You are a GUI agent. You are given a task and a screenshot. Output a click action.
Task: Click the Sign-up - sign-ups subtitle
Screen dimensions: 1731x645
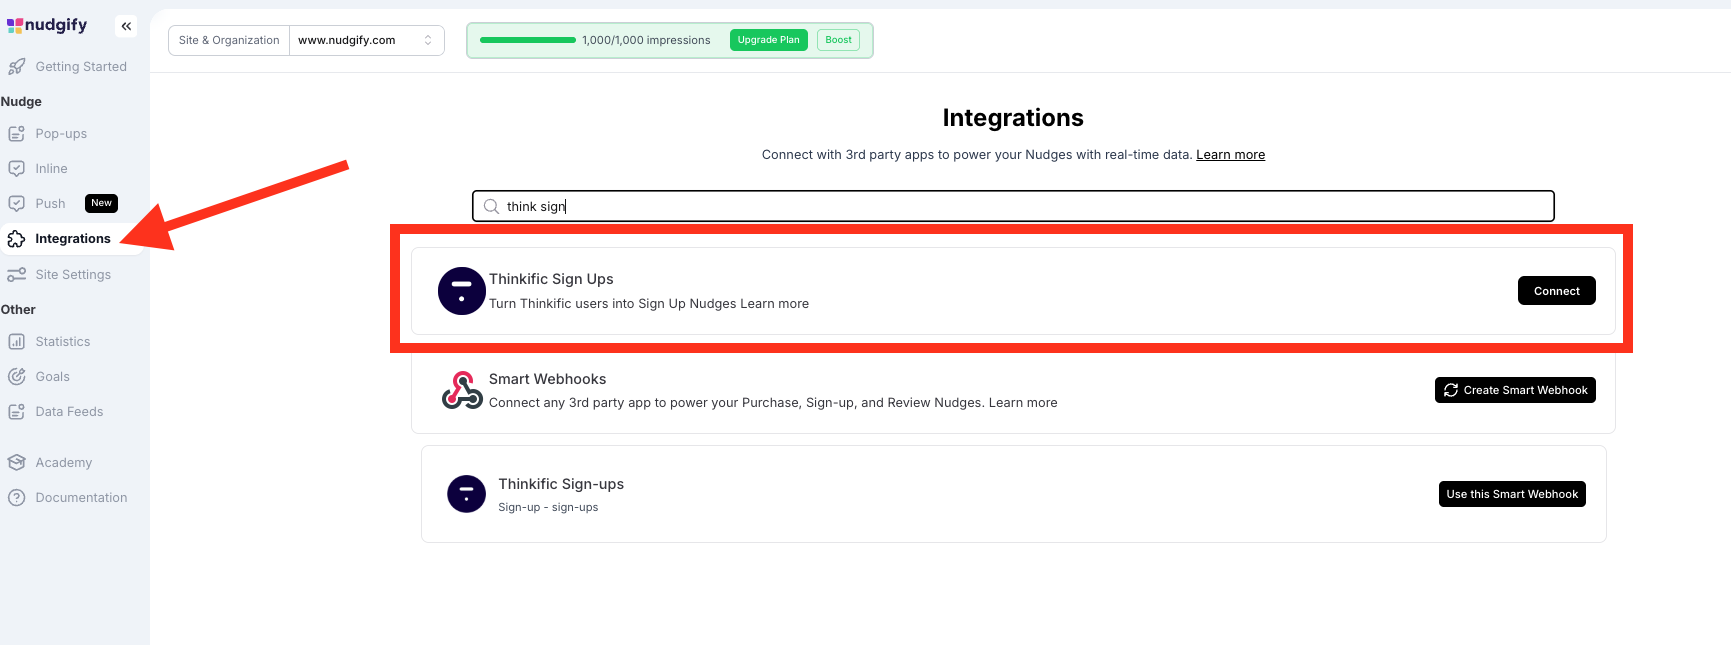point(548,508)
